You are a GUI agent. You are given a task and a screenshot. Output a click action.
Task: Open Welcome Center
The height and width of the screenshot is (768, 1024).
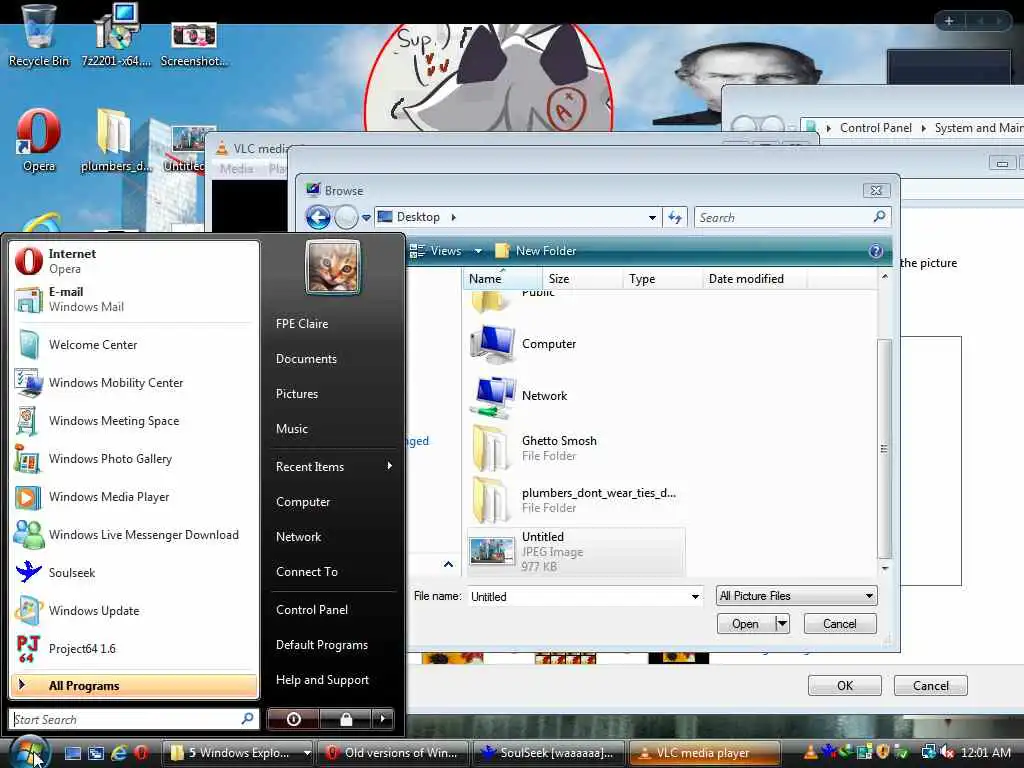pyautogui.click(x=134, y=345)
